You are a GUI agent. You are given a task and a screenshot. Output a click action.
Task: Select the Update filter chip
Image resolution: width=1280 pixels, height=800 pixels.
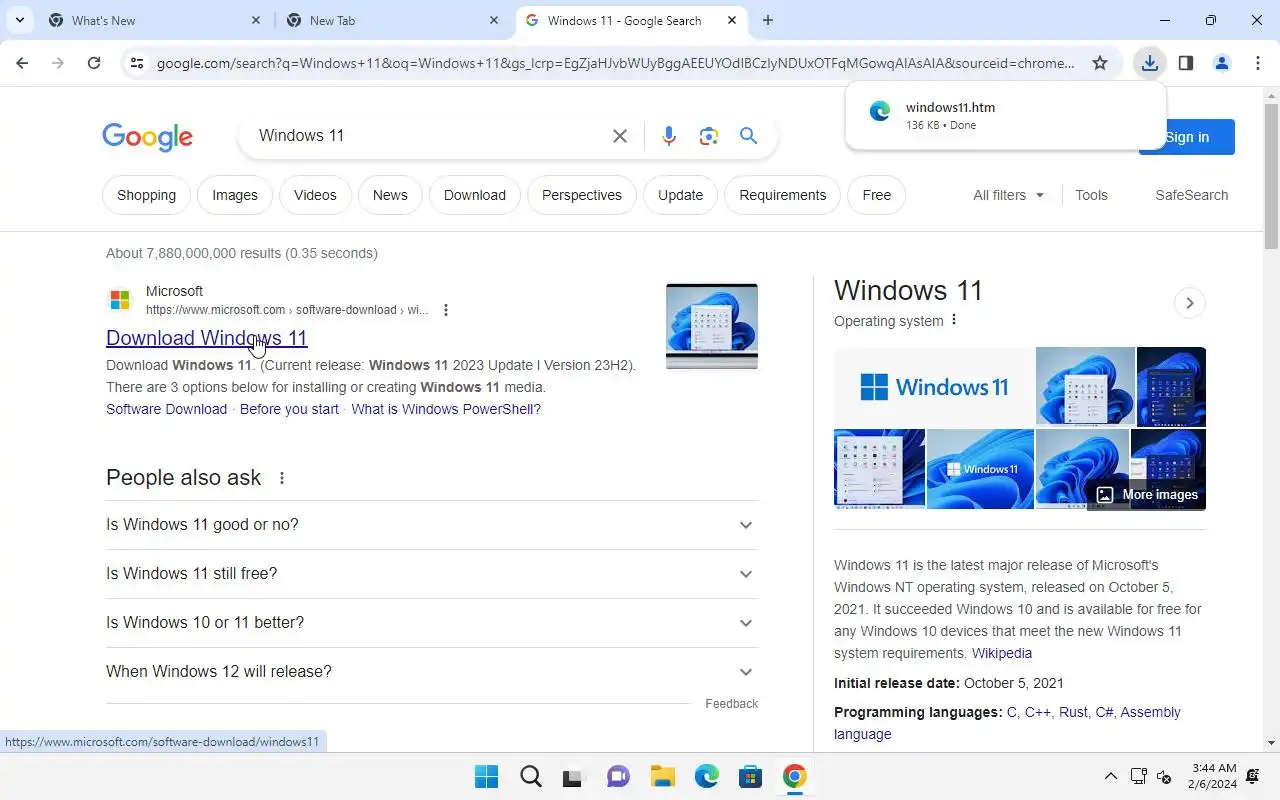pos(680,195)
